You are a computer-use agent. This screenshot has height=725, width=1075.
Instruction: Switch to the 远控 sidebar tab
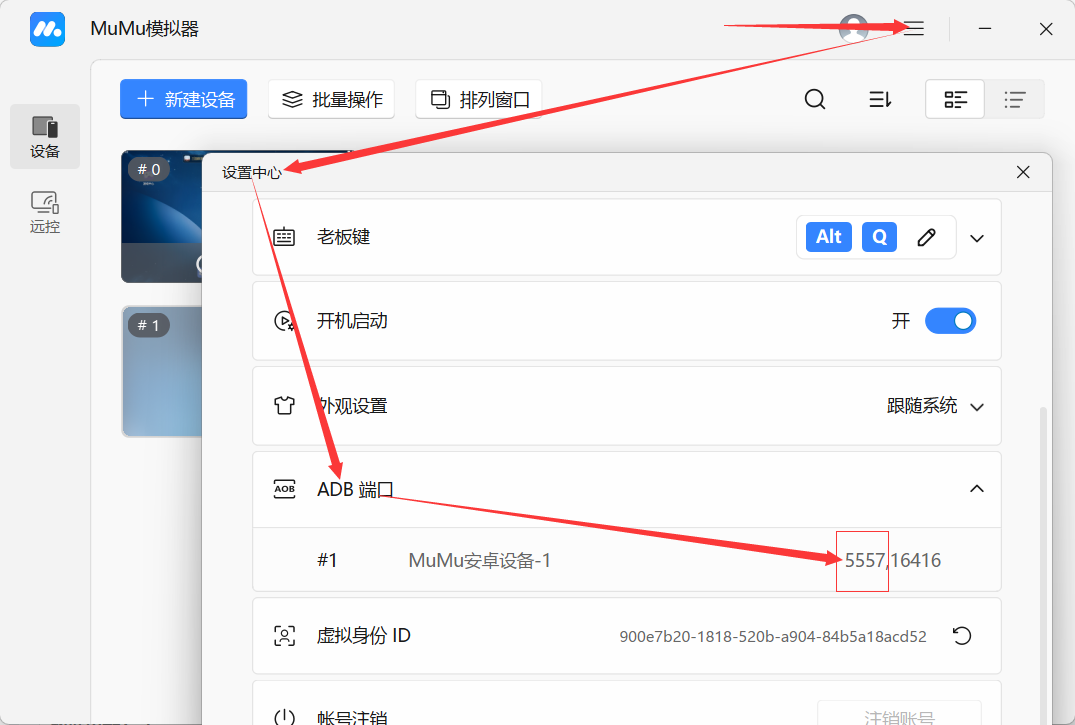45,212
